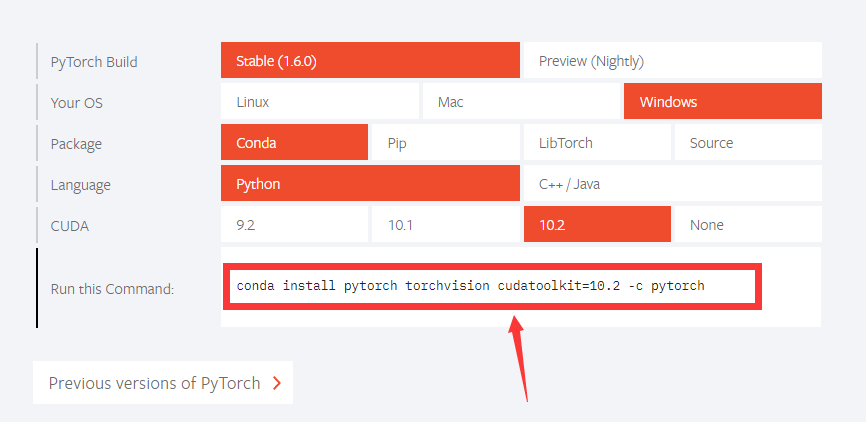Screen dimensions: 866x422
Task: Choose CUDA version 10.2
Action: (x=596, y=225)
